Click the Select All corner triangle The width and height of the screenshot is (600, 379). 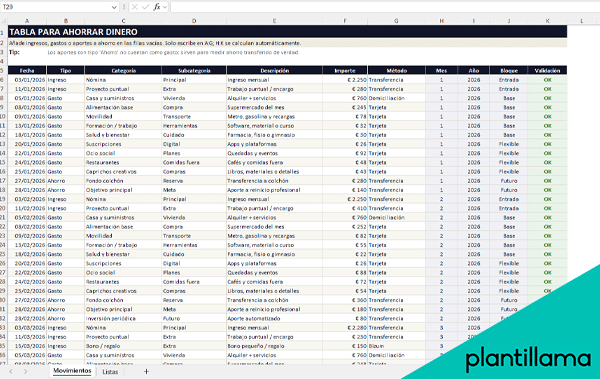(3, 21)
